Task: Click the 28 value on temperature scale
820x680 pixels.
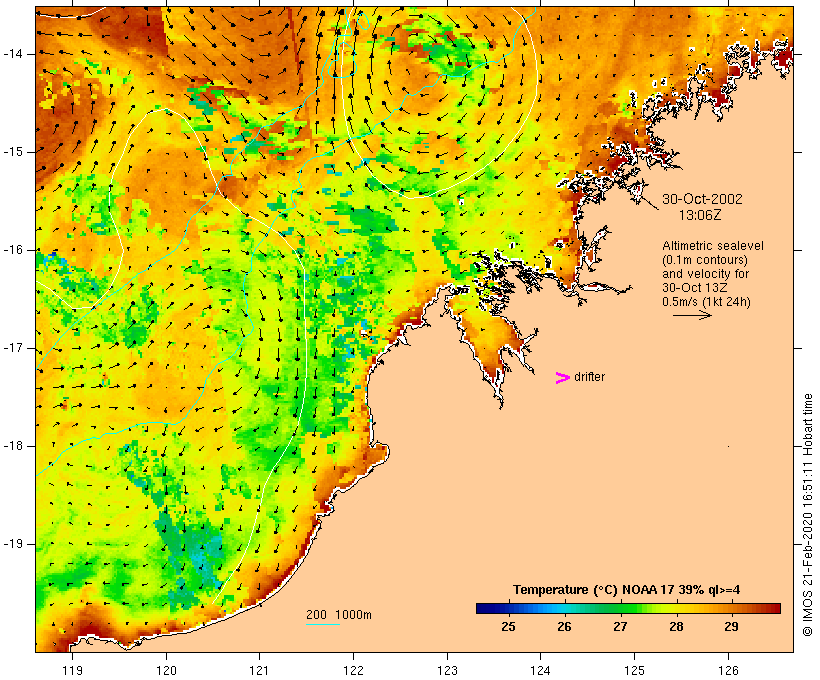Action: coord(676,626)
